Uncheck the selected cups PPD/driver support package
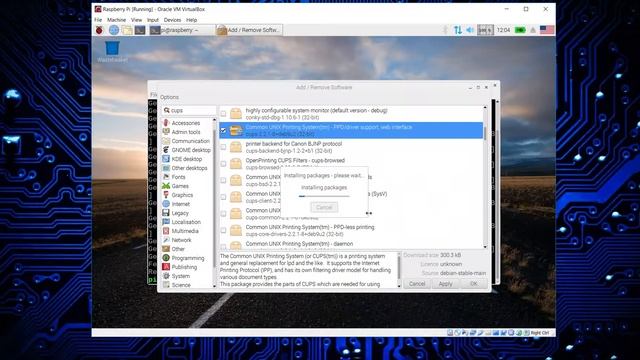 pos(223,130)
